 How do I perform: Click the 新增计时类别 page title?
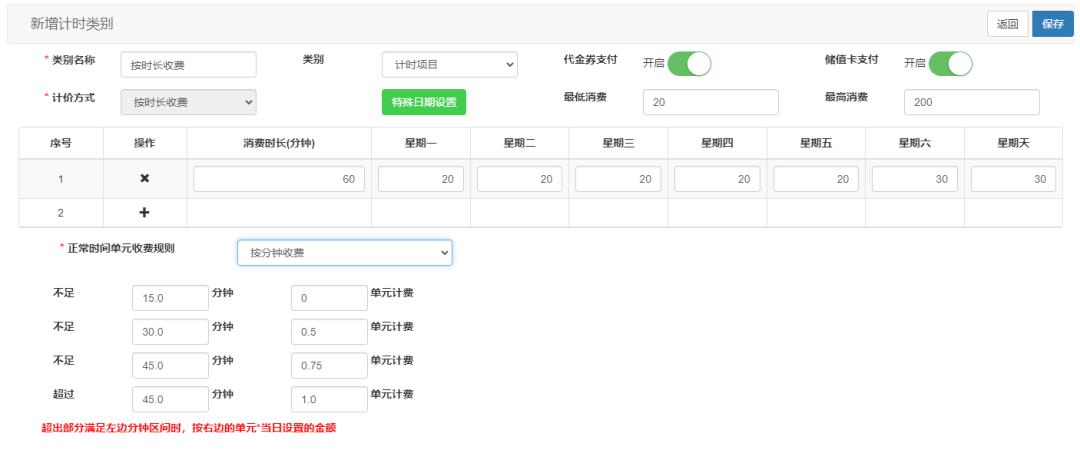click(x=72, y=24)
